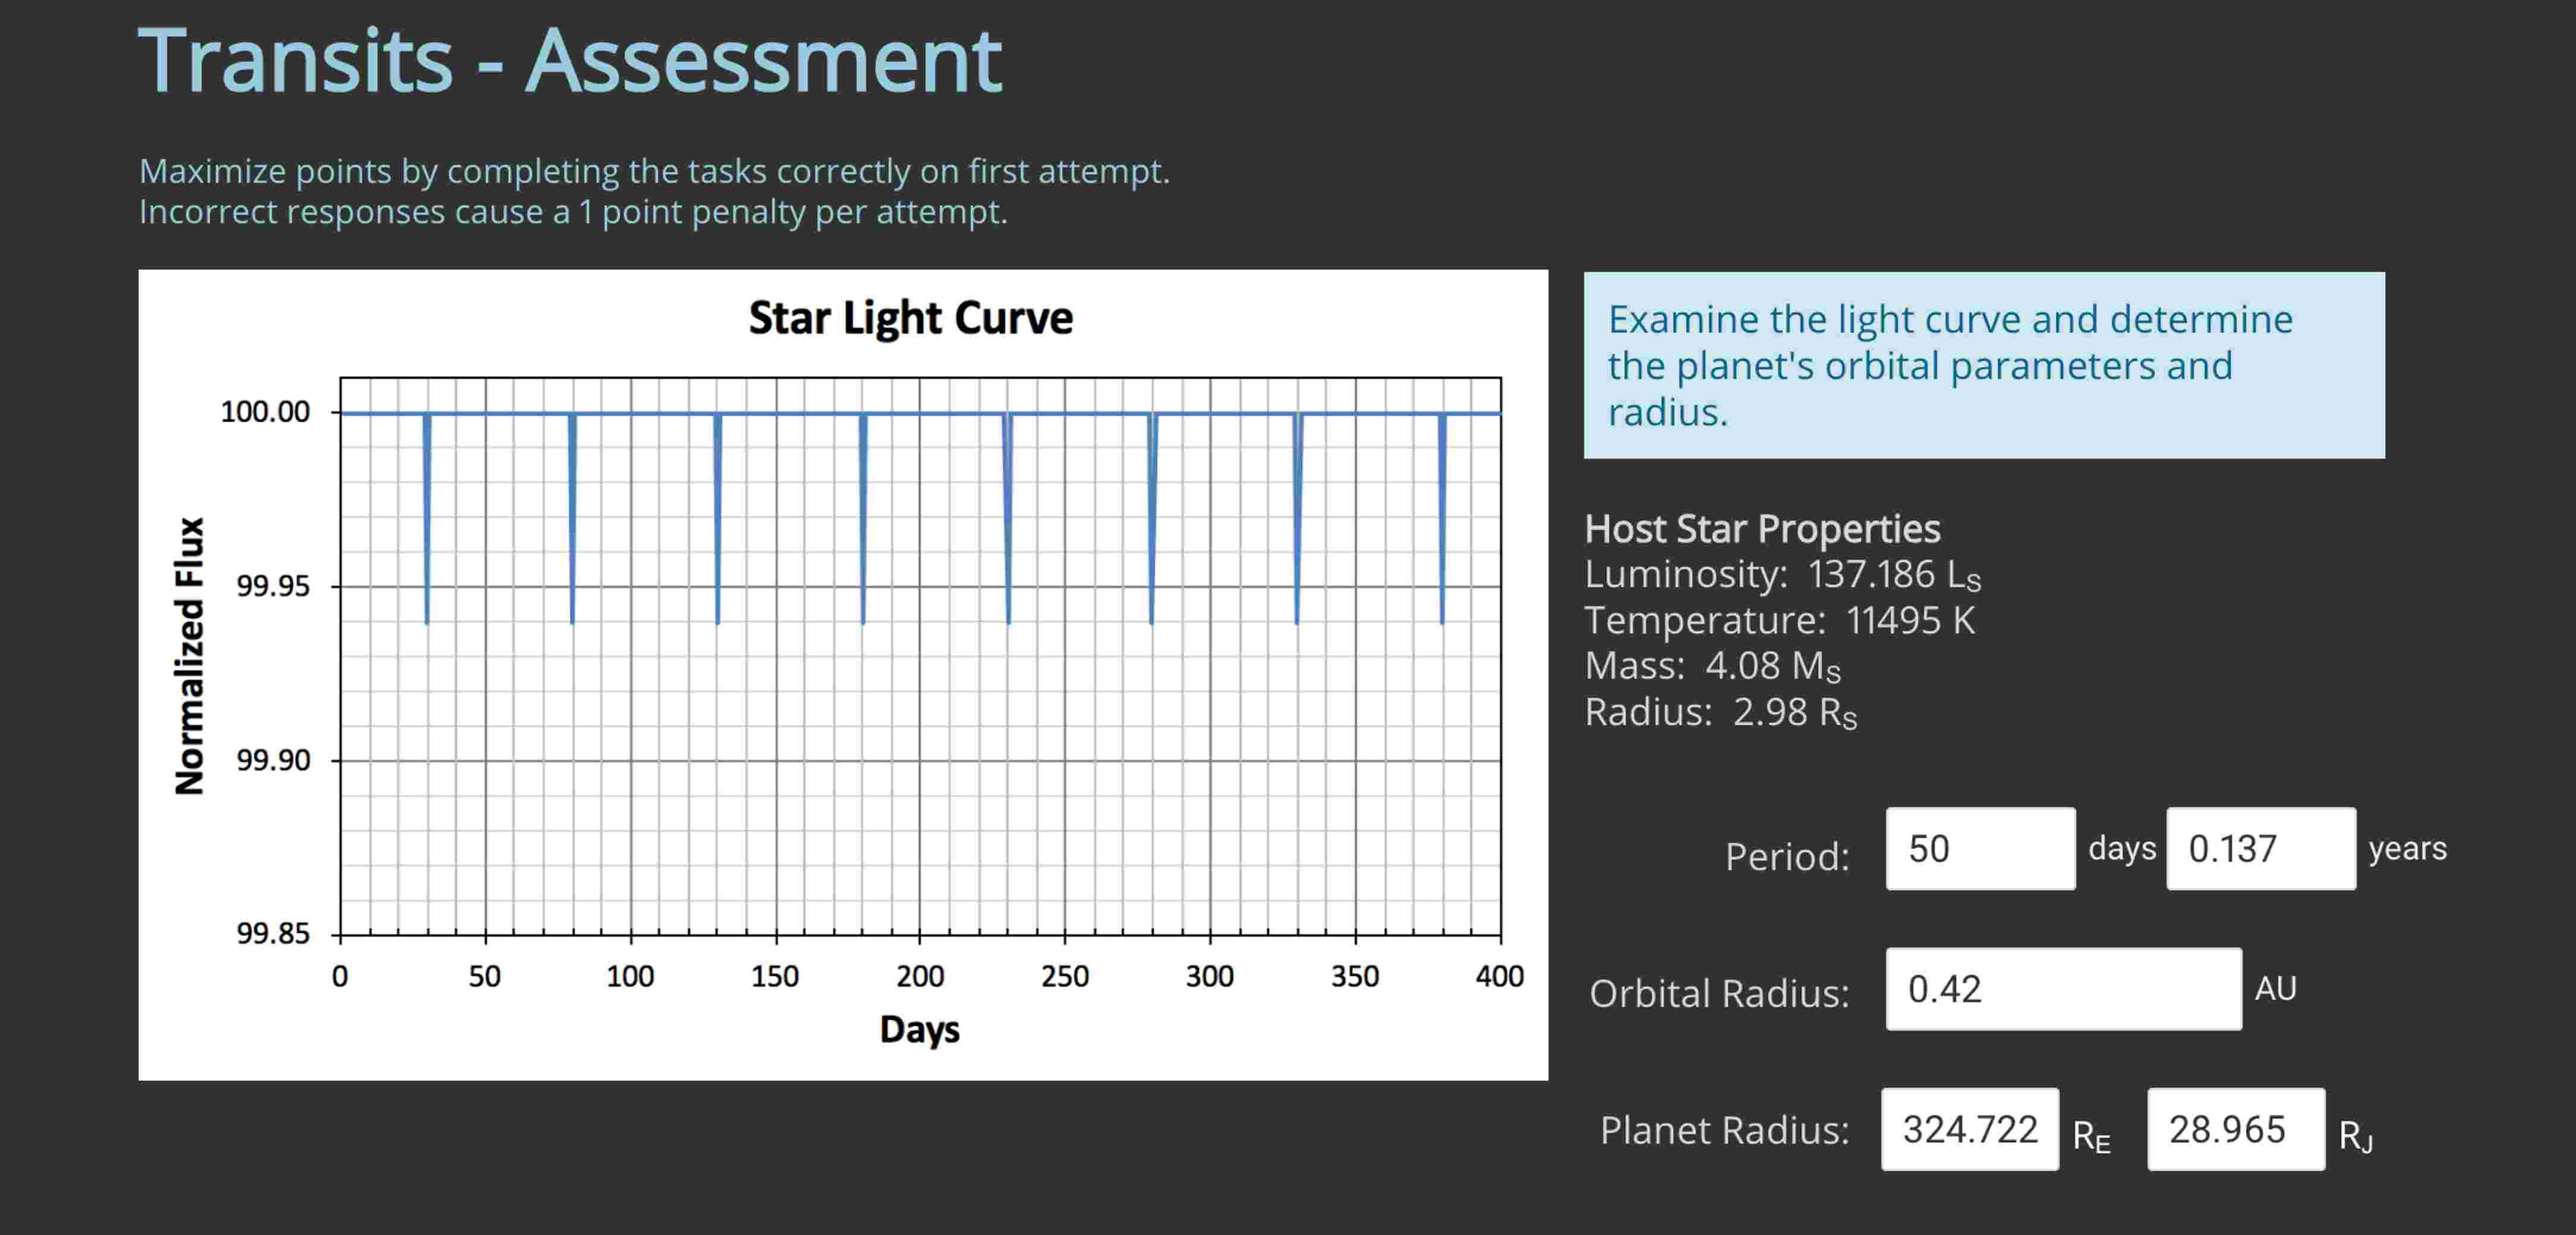The width and height of the screenshot is (2576, 1235).
Task: Click the Planet Radius field showing 28.965
Action: click(x=2236, y=1130)
